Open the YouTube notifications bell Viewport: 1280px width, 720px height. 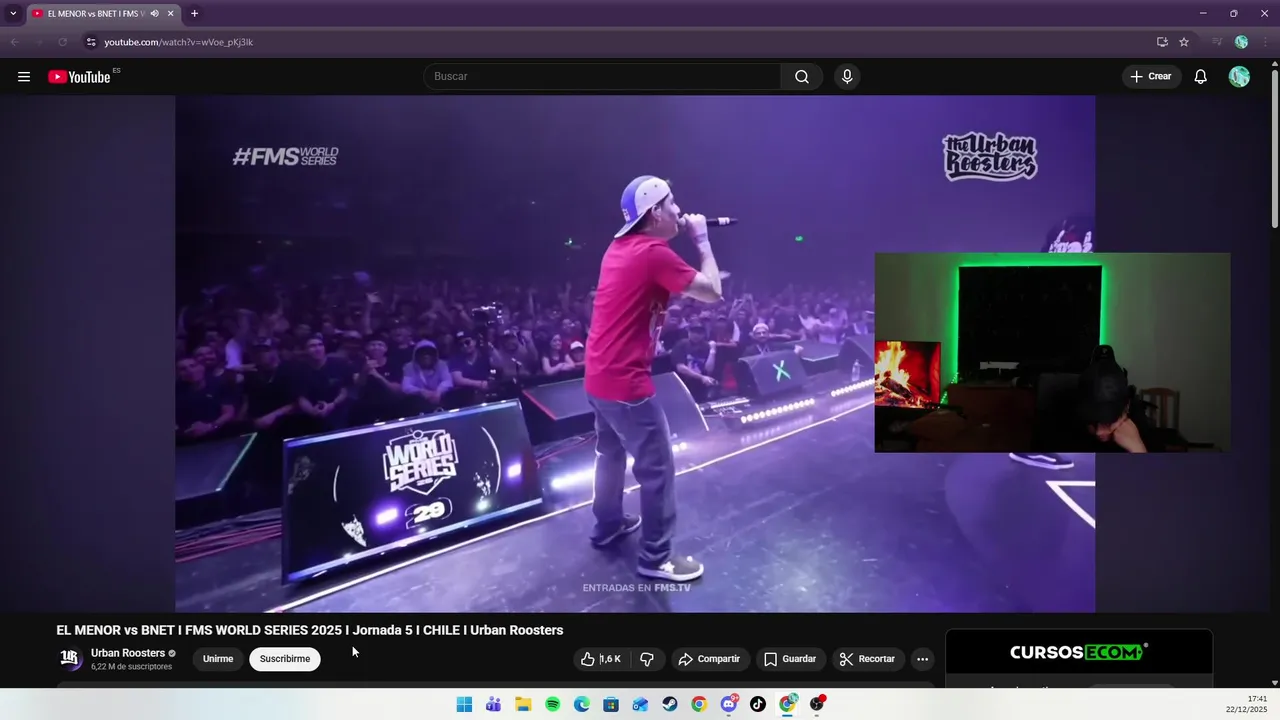pyautogui.click(x=1201, y=77)
